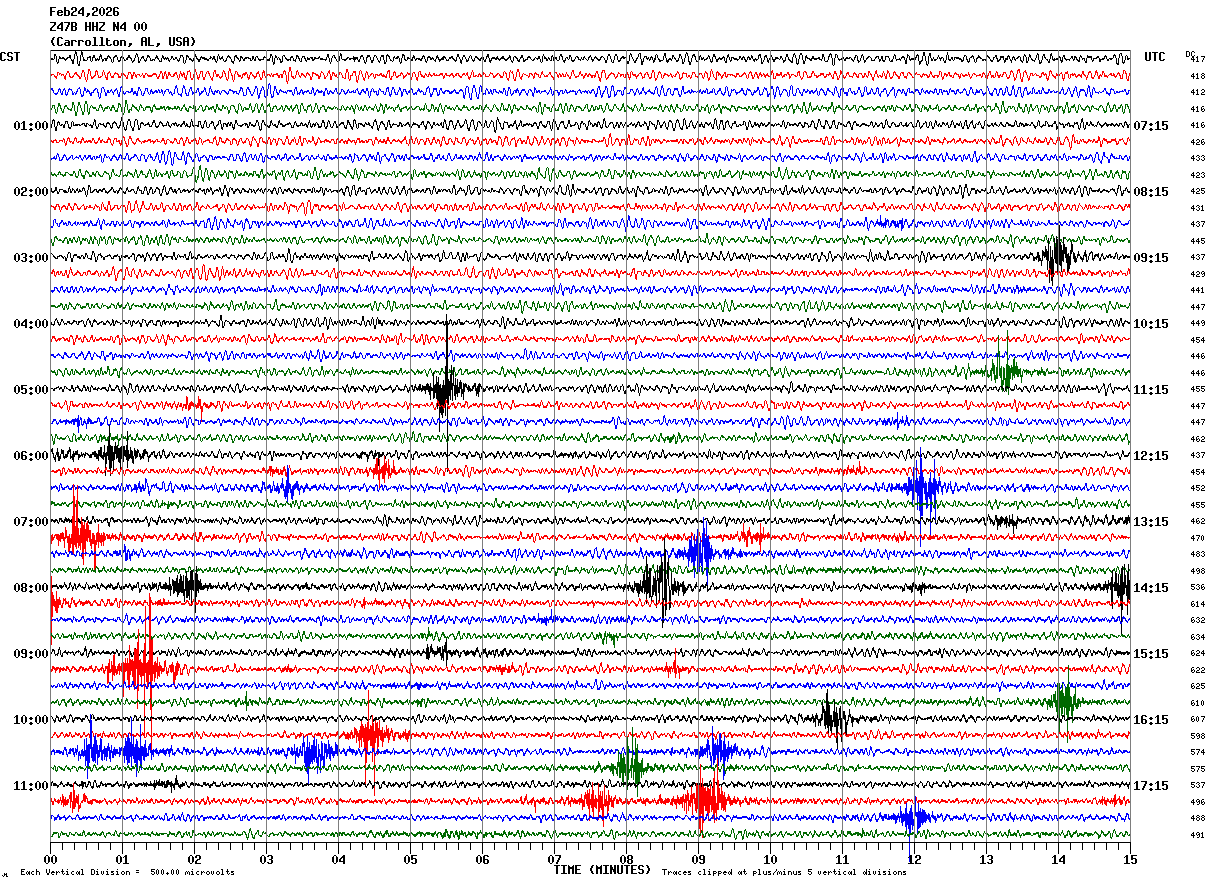1210x886 pixels.
Task: Click green burst below 04:00 near minute 13
Action: pos(1003,371)
